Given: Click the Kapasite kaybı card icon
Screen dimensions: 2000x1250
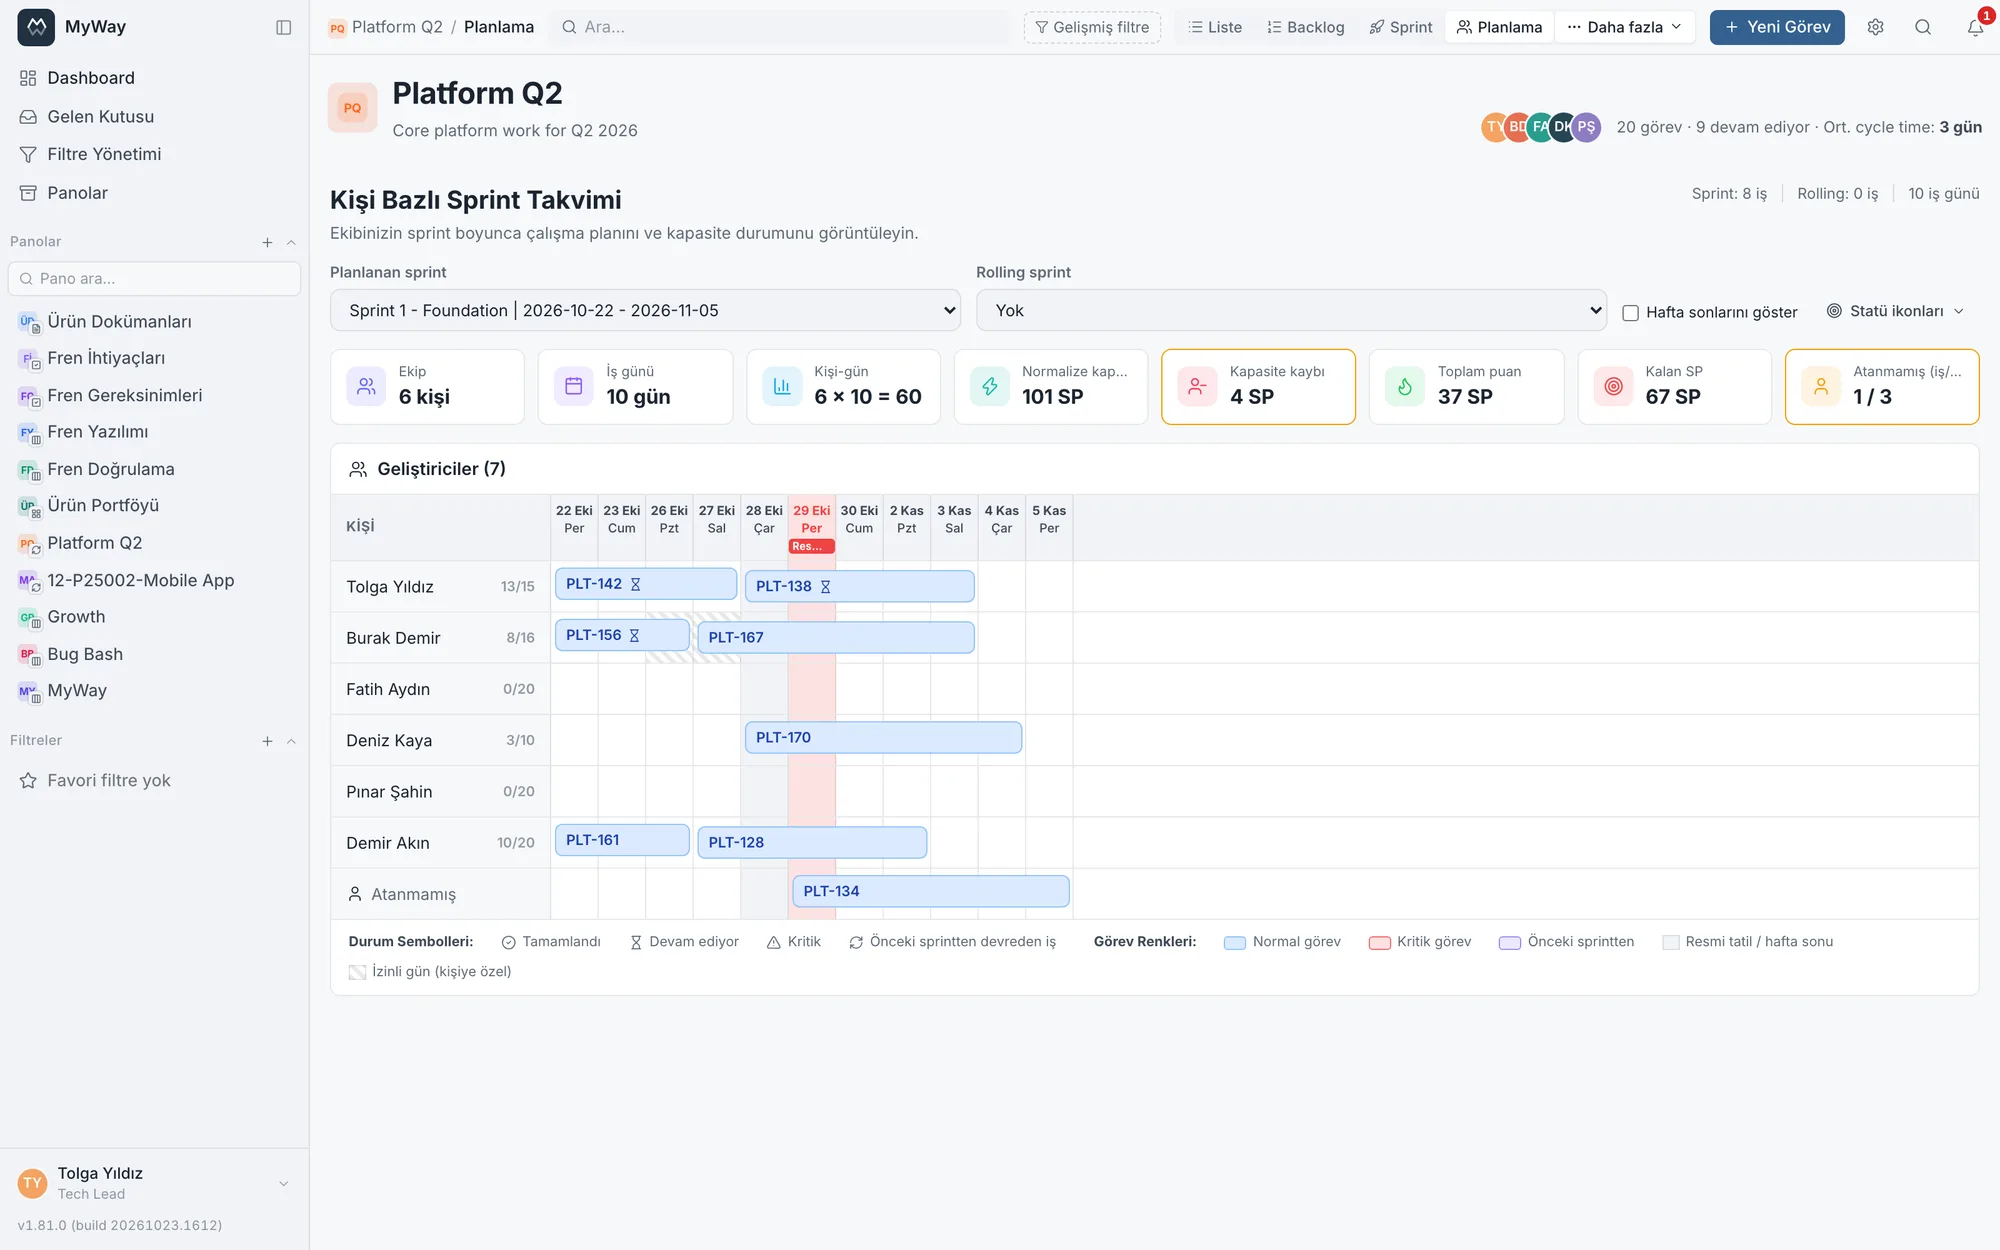Looking at the screenshot, I should coord(1197,386).
